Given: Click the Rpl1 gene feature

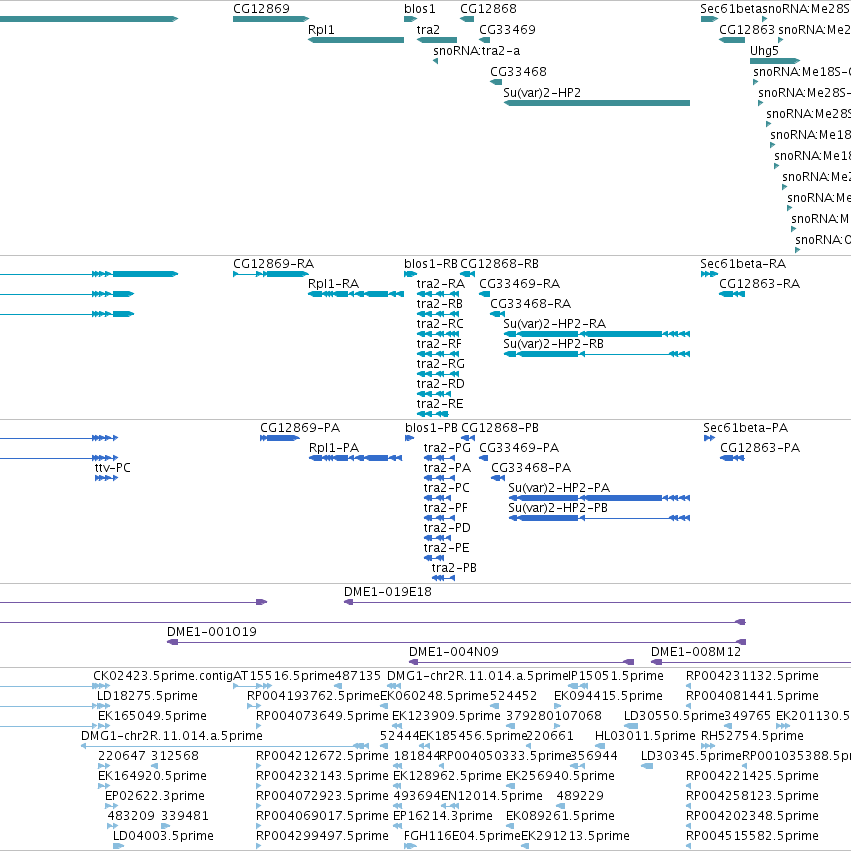Looking at the screenshot, I should 355,40.
